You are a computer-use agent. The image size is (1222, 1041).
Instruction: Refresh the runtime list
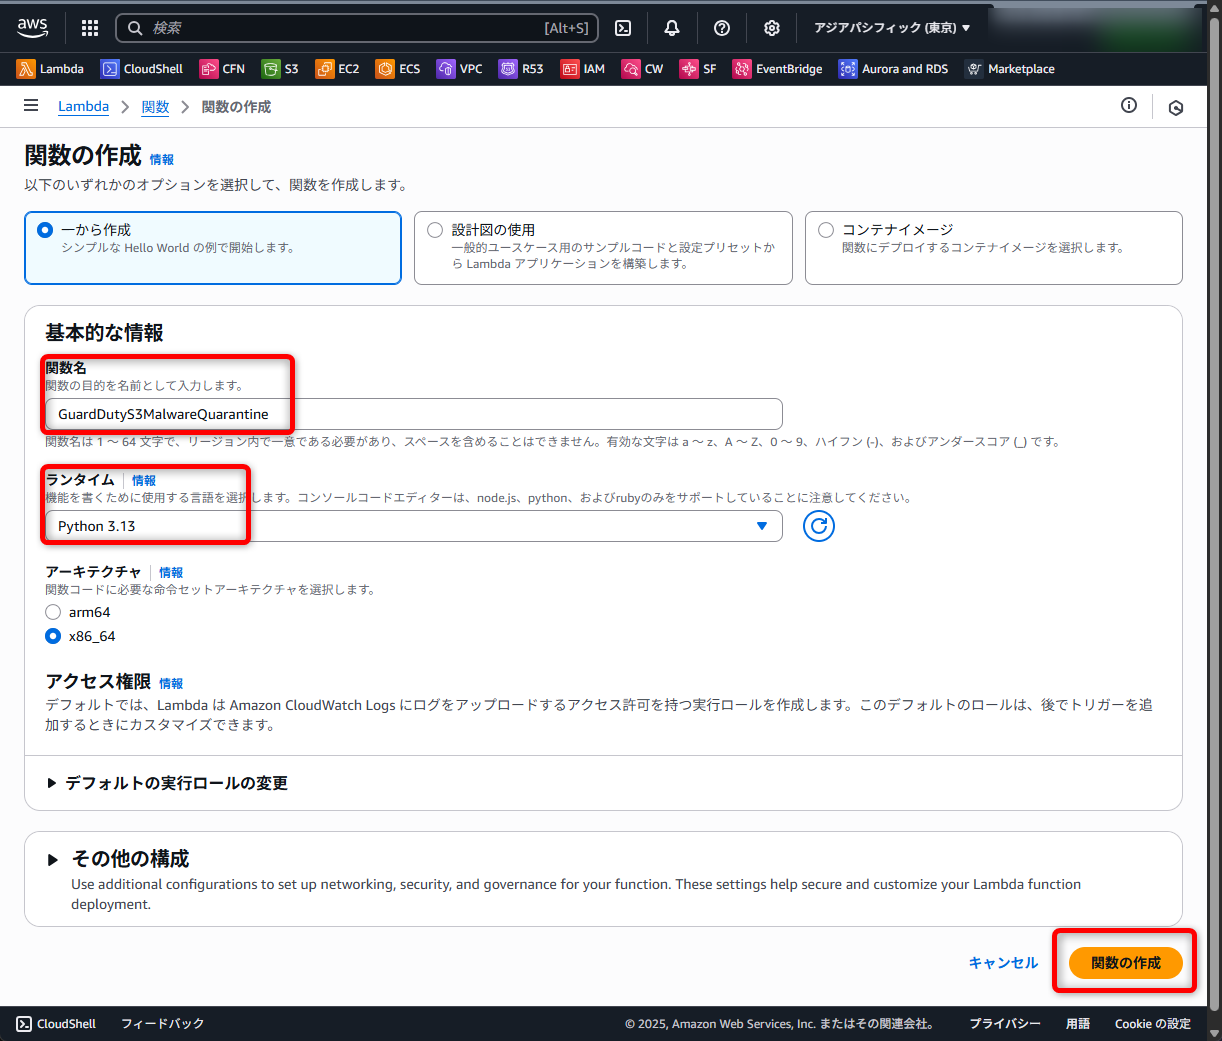point(819,526)
